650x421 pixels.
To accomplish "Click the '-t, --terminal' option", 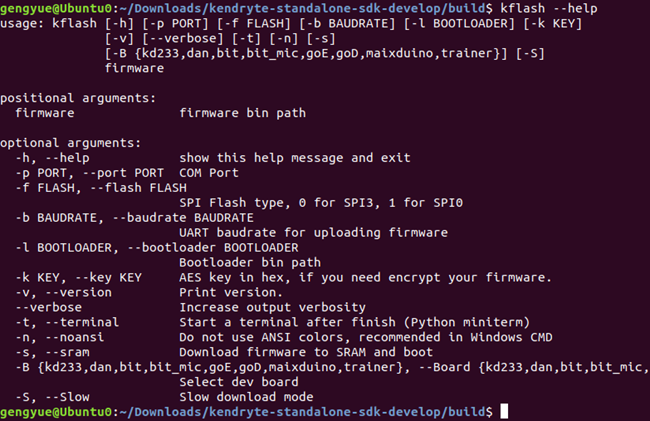I will (x=67, y=322).
